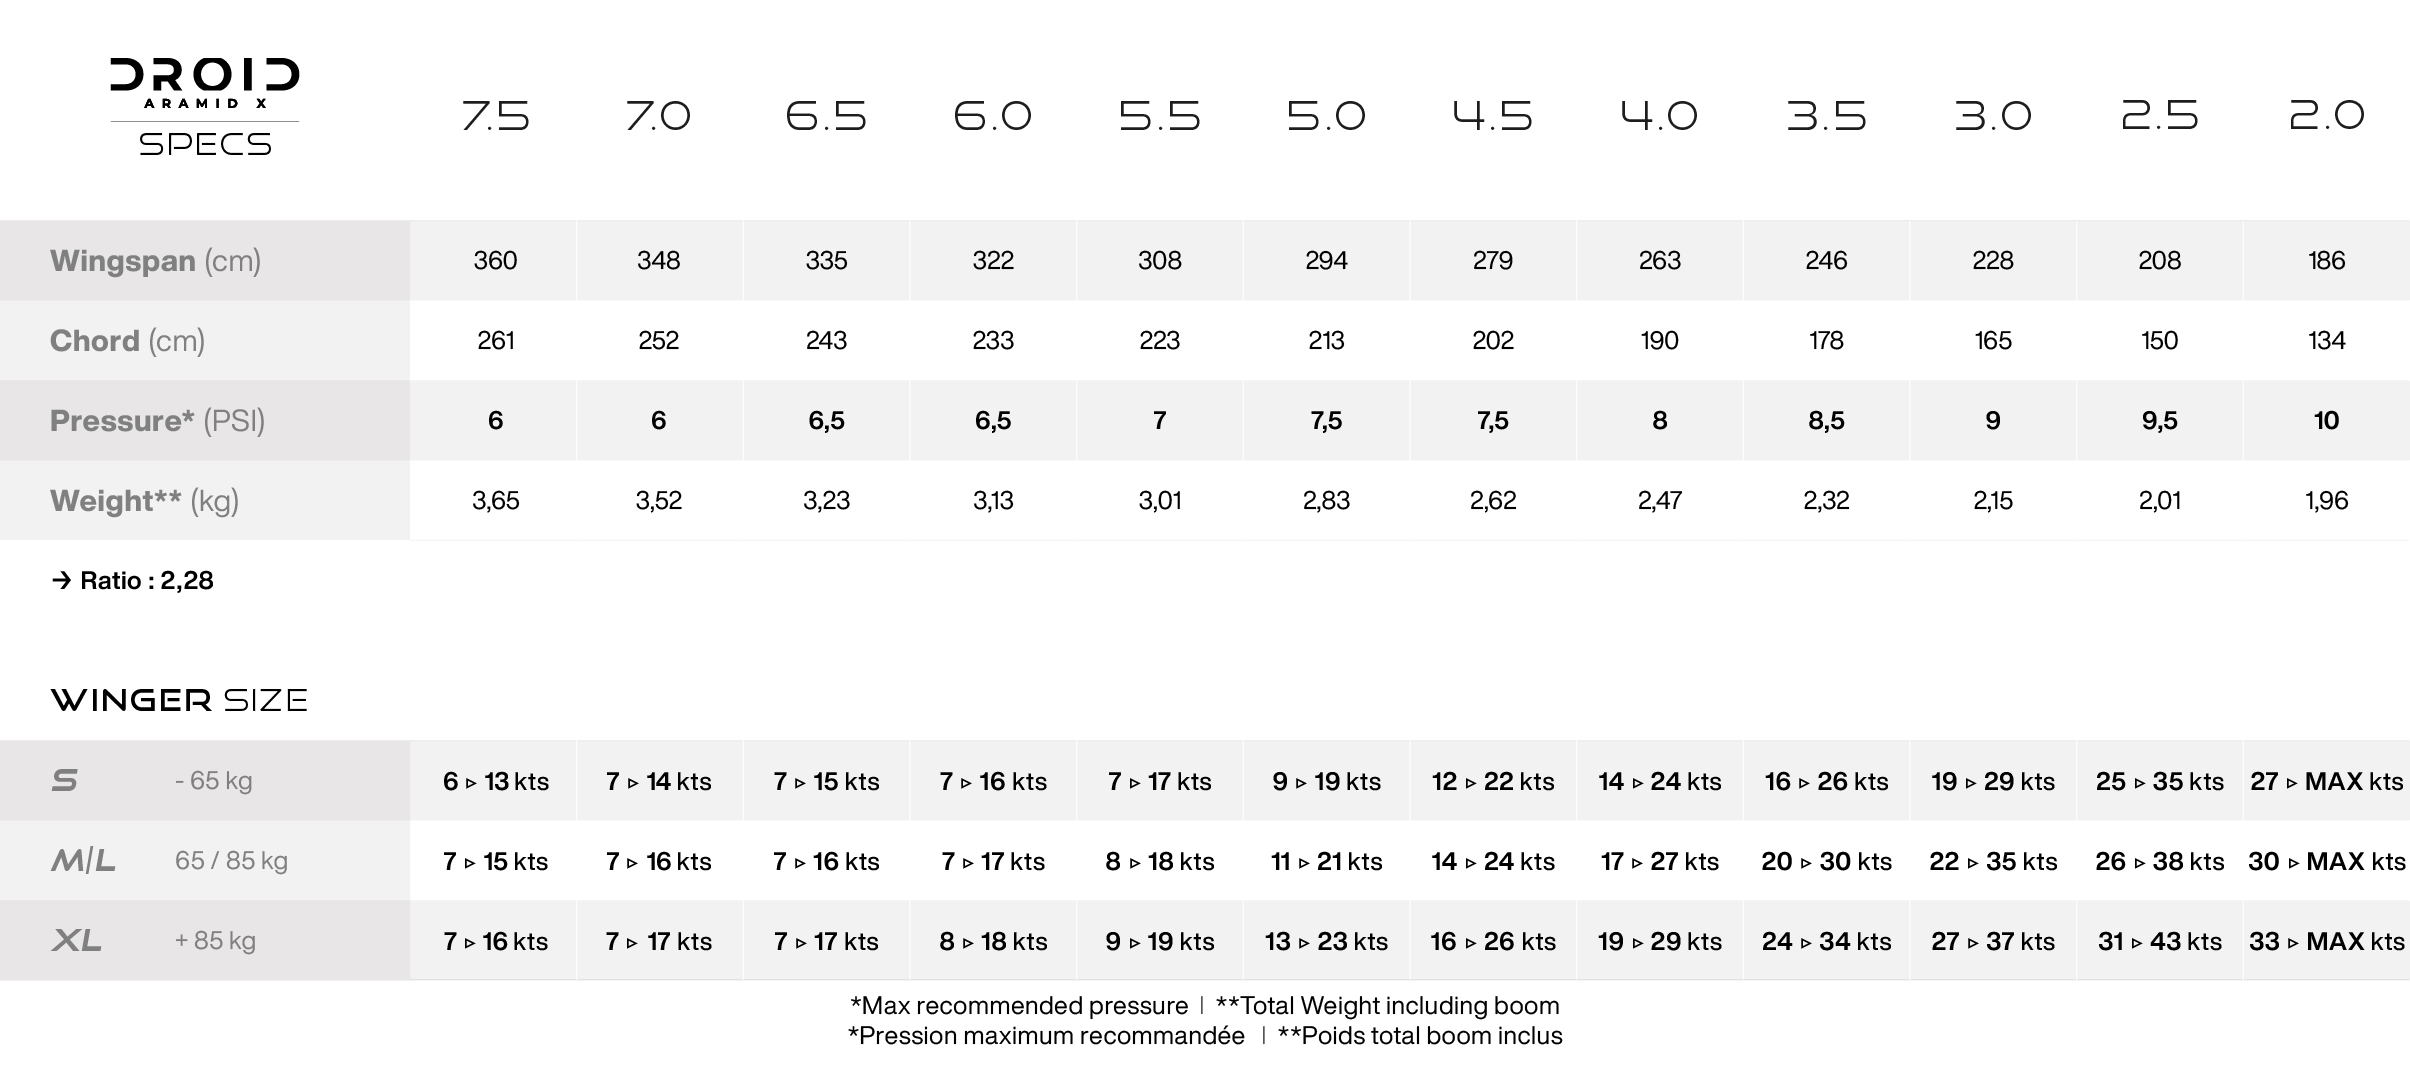Click the Ratio : 2,28 arrow text
The height and width of the screenshot is (1080, 2410).
132,581
